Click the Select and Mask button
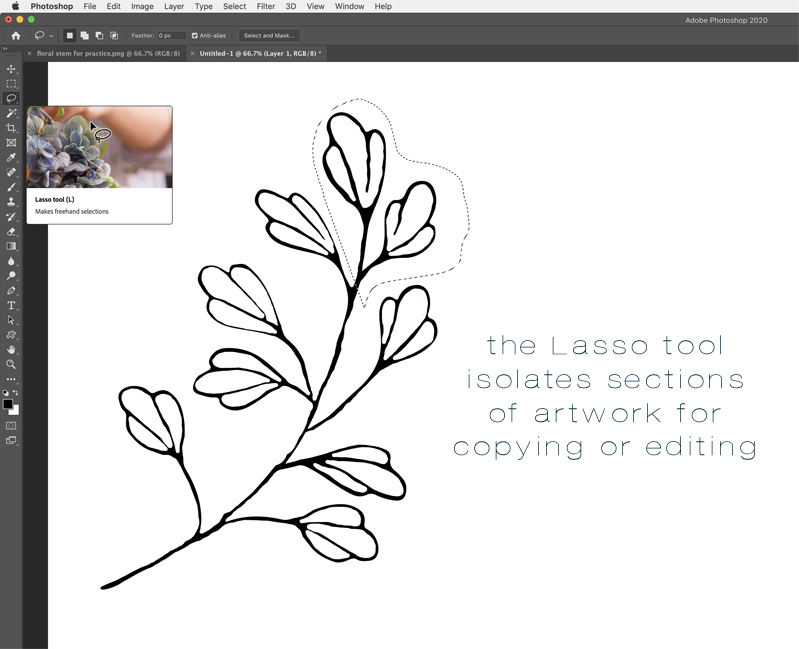 (269, 36)
